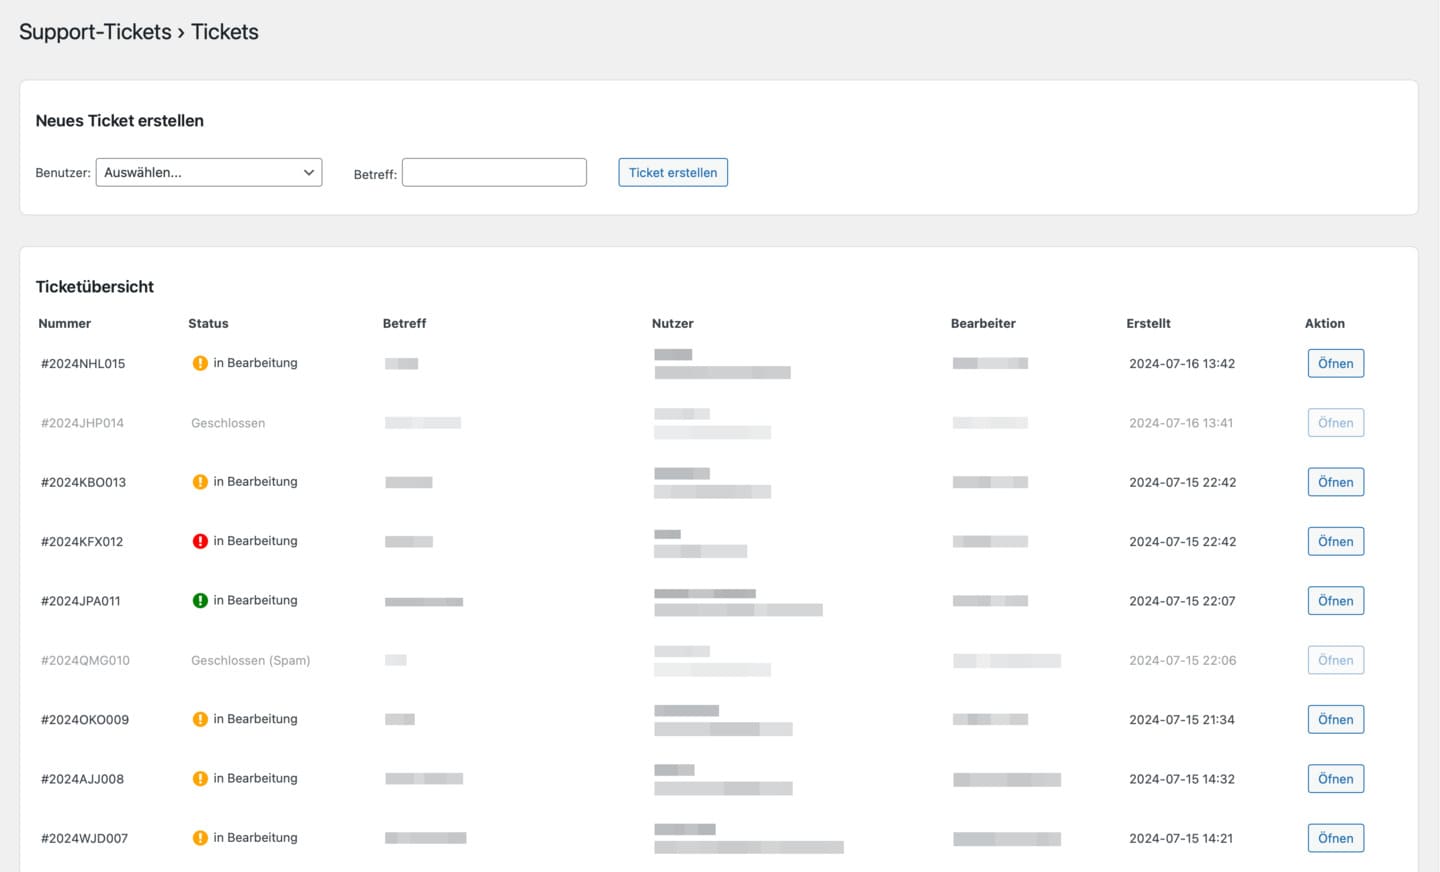Open closed ticket #2024JHP014
This screenshot has height=872, width=1440.
click(x=1335, y=423)
